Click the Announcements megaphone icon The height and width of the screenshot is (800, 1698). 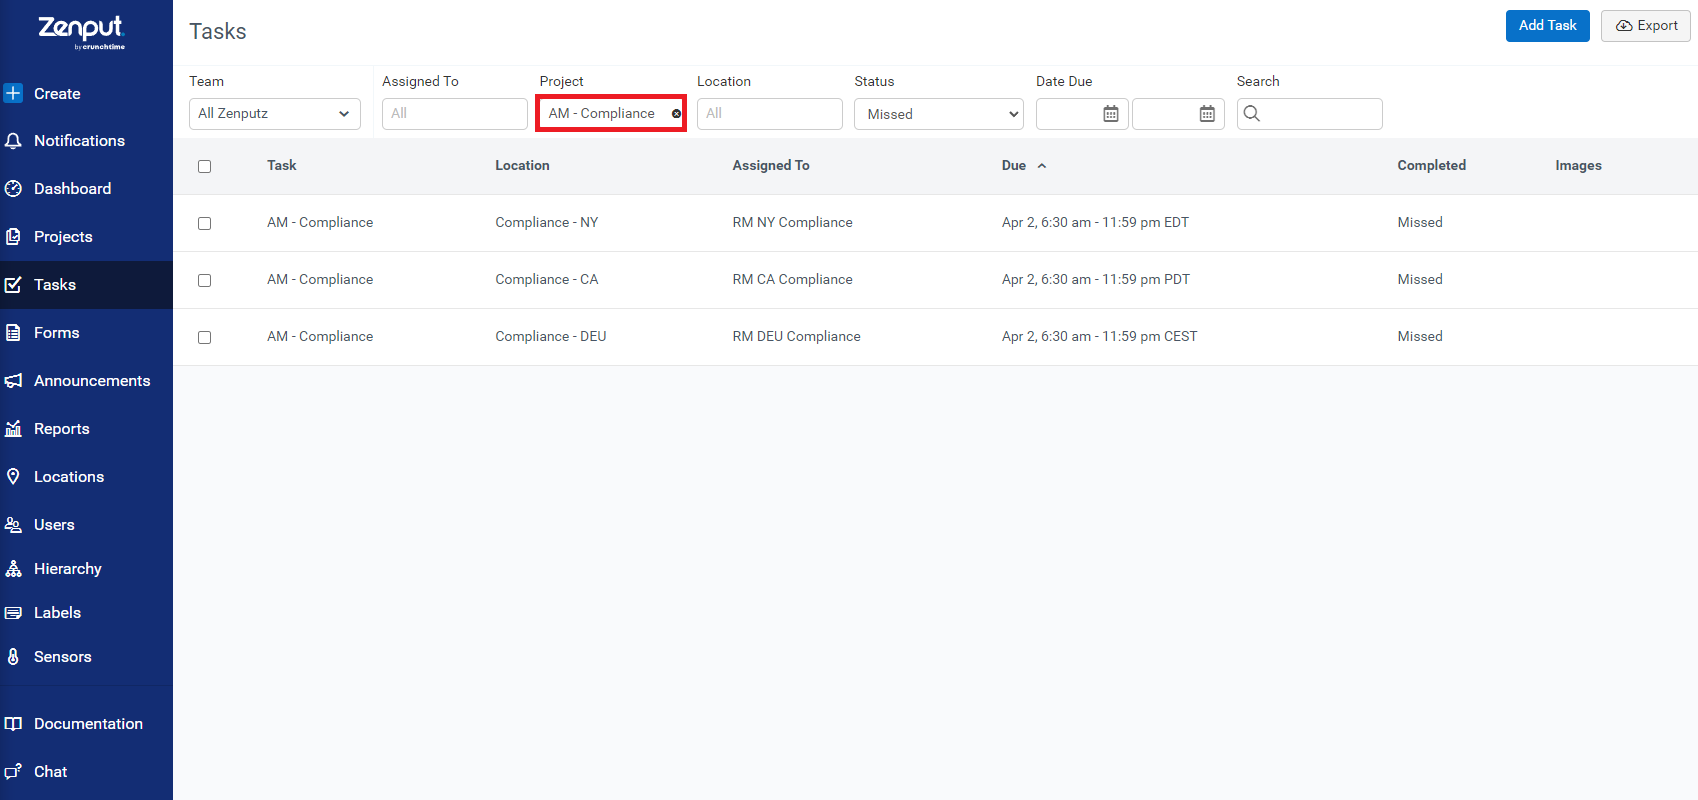13,381
